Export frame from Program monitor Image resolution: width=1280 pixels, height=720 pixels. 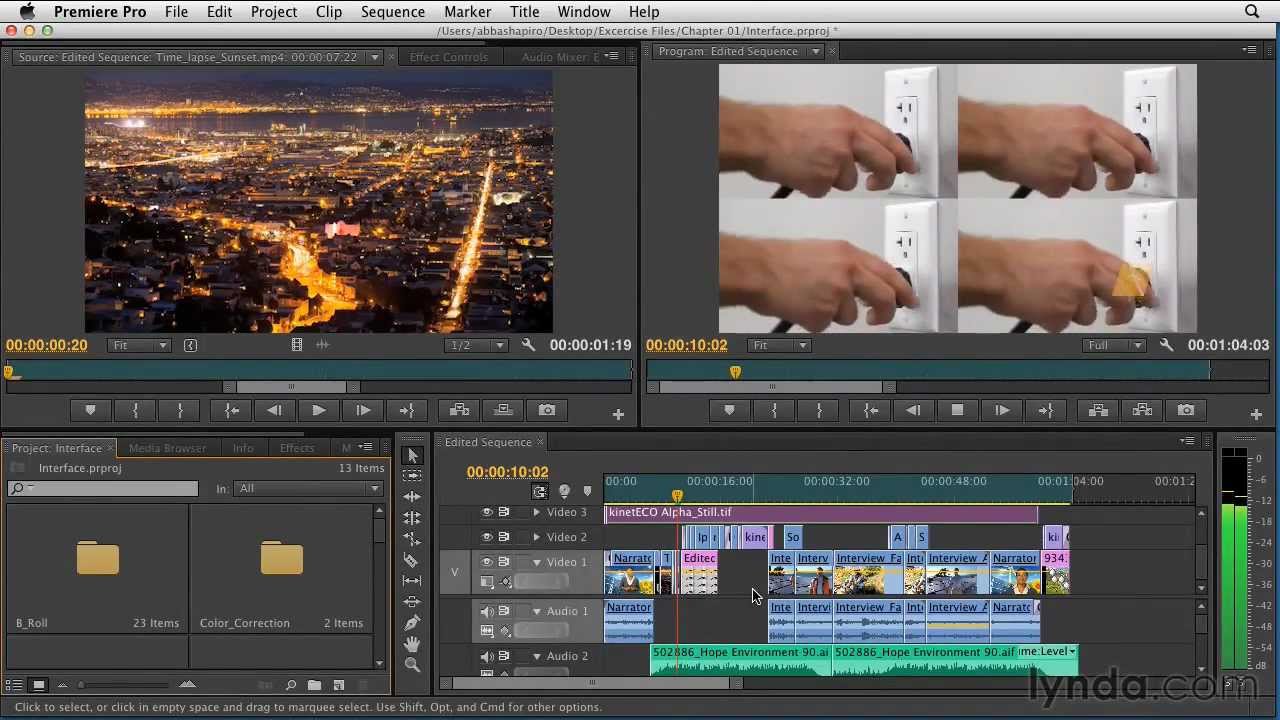tap(1186, 410)
